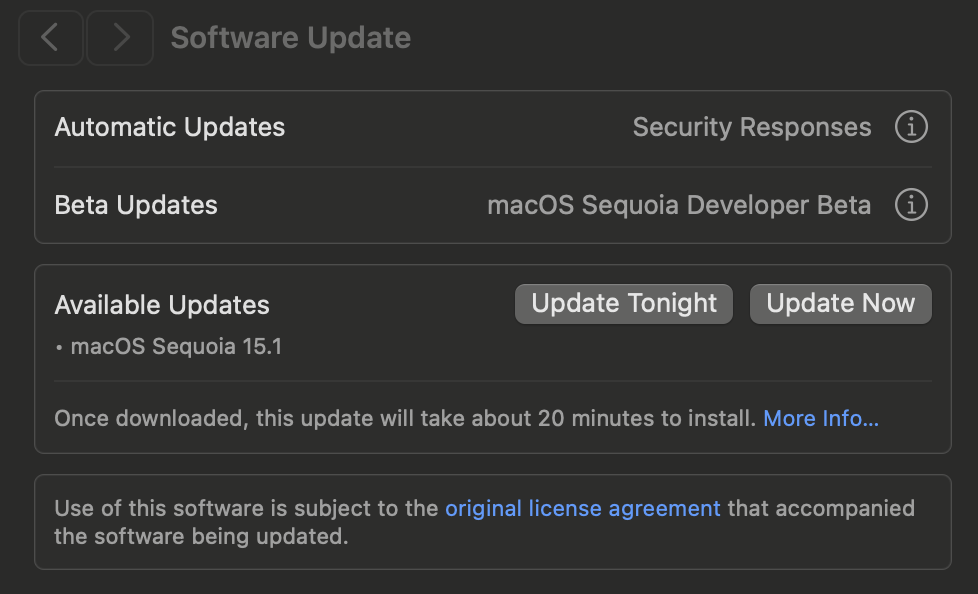Open info for Automatic Updates
The height and width of the screenshot is (594, 978).
click(x=910, y=128)
